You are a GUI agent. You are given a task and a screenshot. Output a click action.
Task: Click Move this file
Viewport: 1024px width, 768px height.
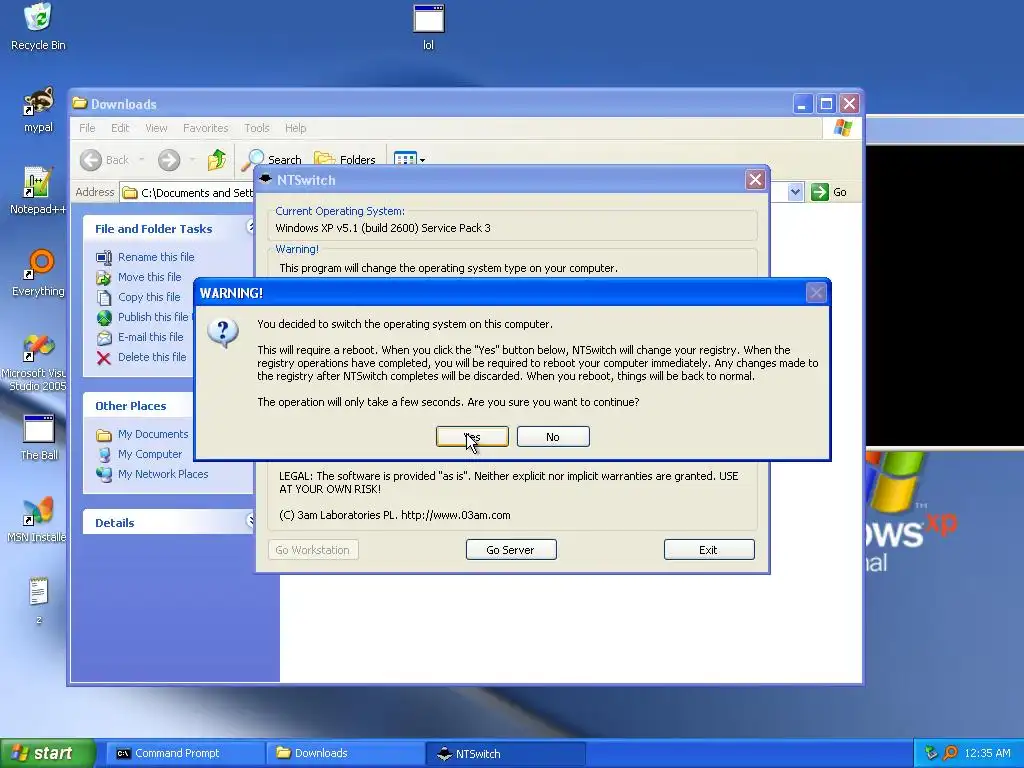point(150,278)
